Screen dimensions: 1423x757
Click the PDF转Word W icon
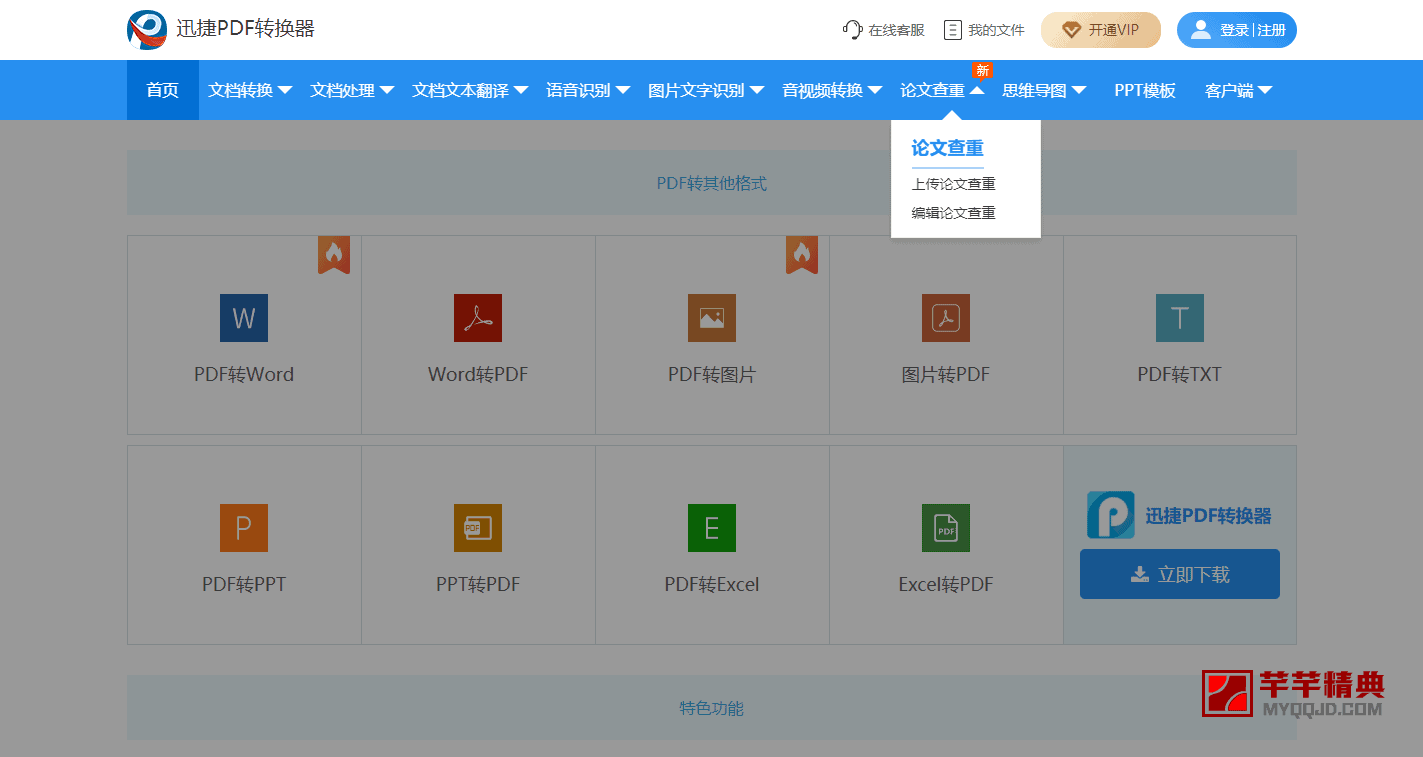pyautogui.click(x=244, y=318)
